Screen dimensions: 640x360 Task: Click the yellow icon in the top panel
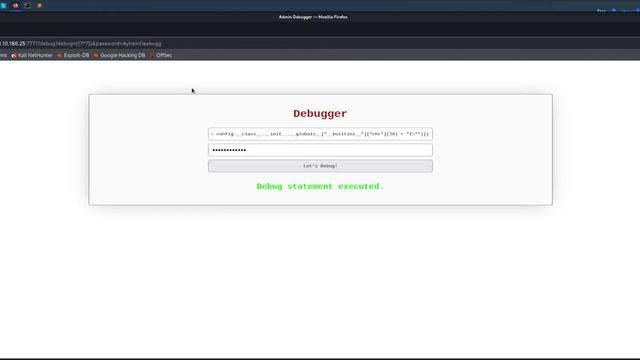click(39, 5)
